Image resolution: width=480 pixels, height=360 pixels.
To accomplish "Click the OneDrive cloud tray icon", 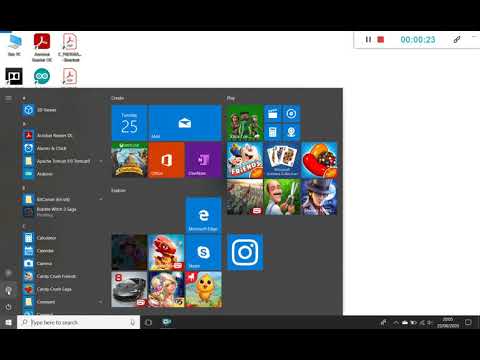I will tap(405, 322).
